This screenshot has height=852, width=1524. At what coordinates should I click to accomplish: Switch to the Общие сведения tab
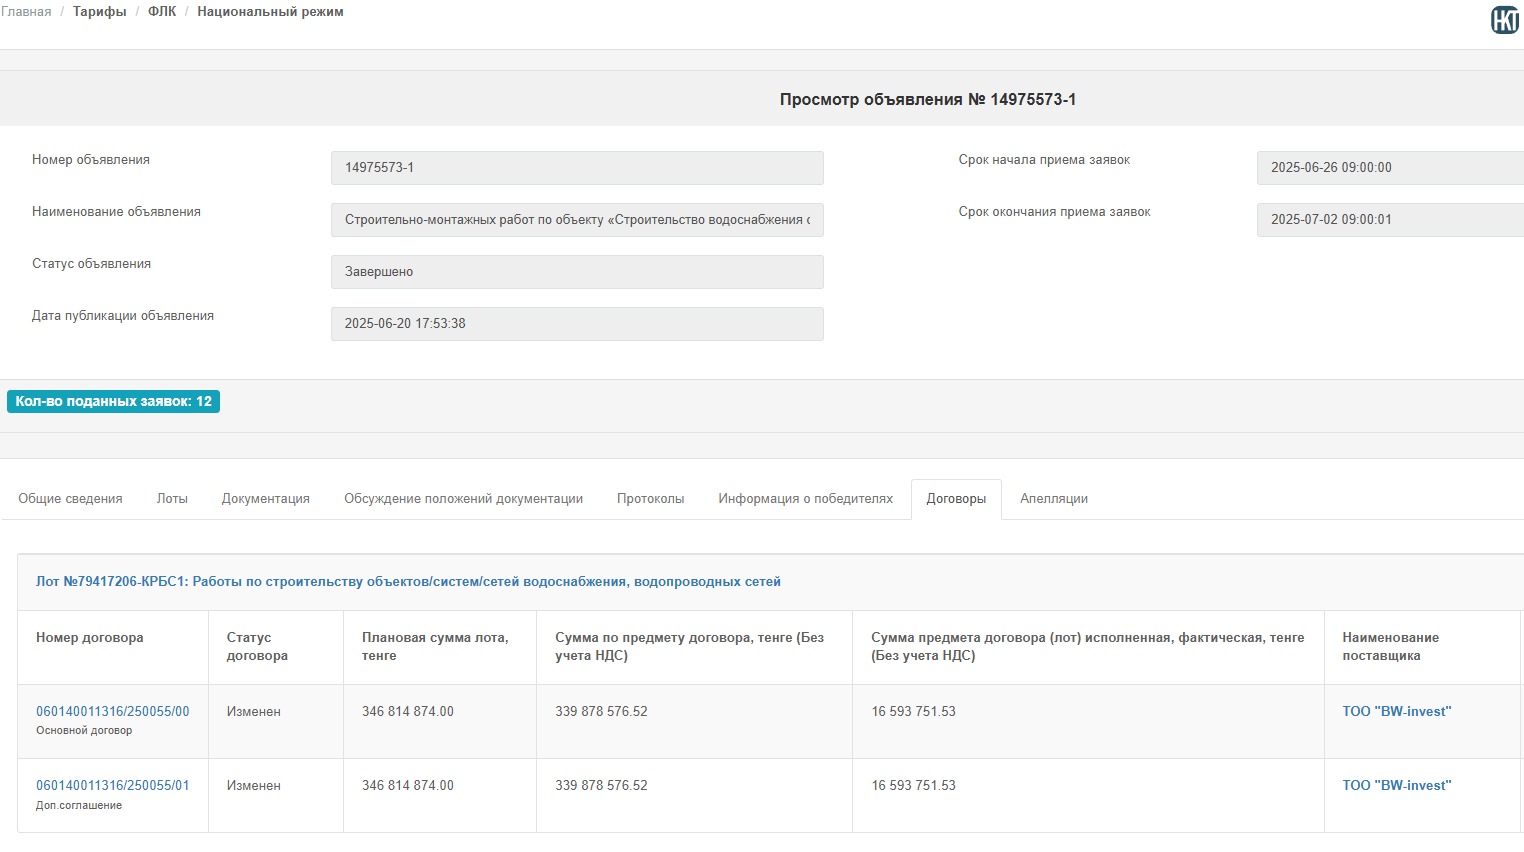[70, 499]
